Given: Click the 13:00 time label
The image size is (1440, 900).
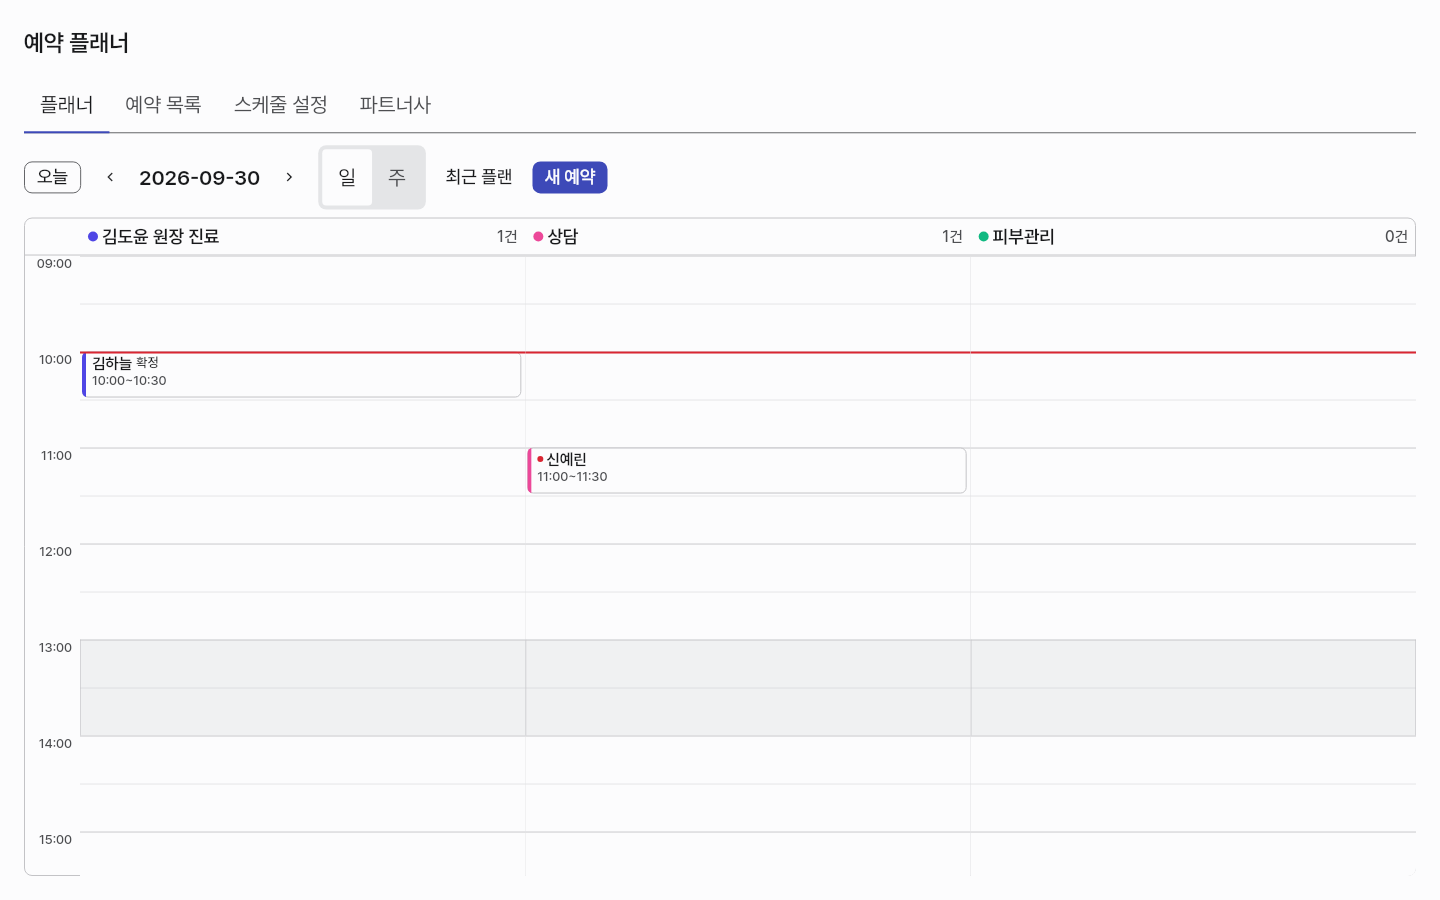Looking at the screenshot, I should (55, 648).
